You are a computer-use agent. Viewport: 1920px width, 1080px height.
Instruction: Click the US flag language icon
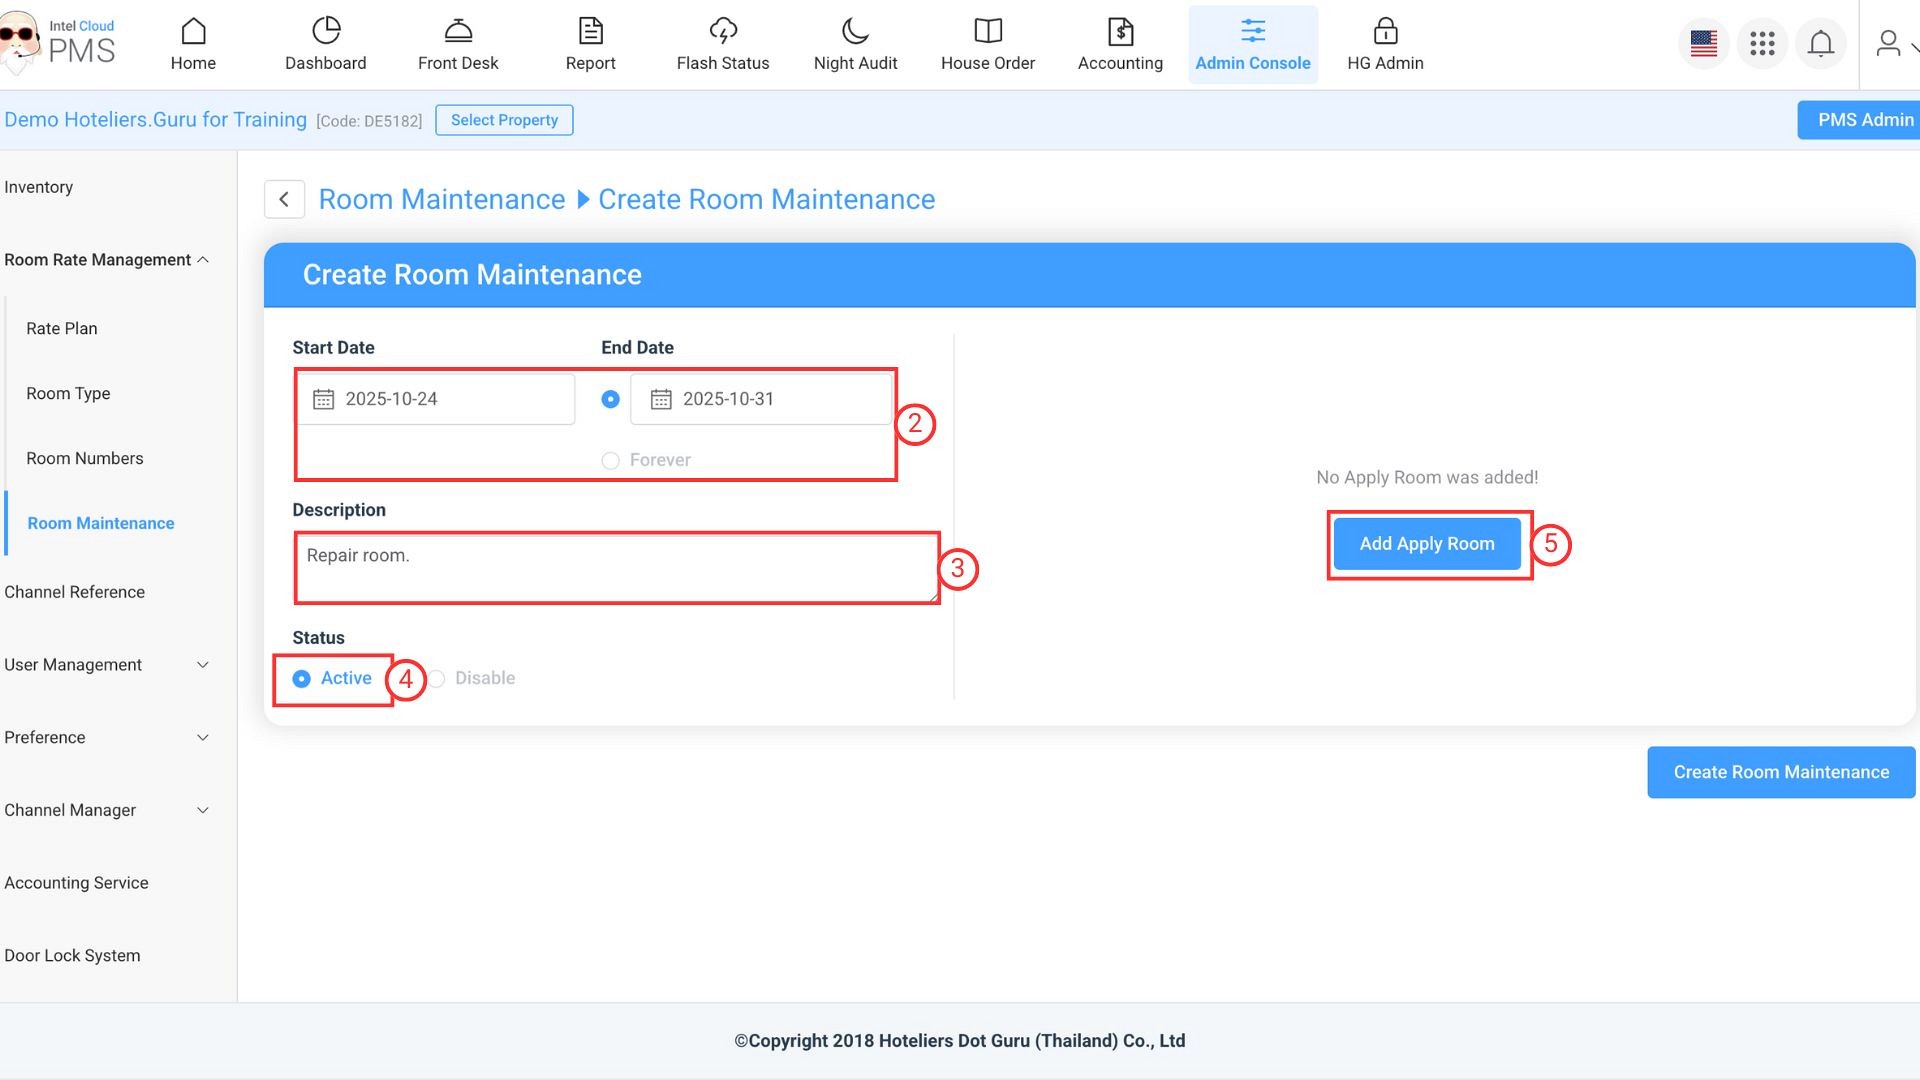[x=1703, y=44]
